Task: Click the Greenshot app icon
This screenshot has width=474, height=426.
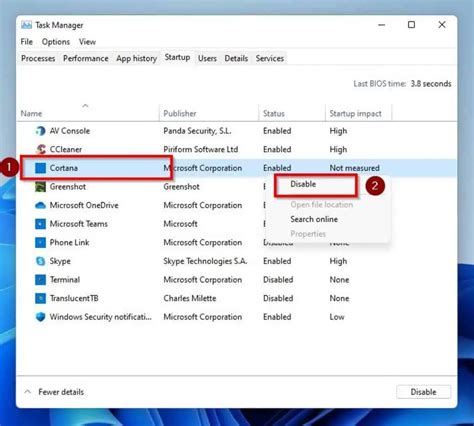Action: [40, 187]
